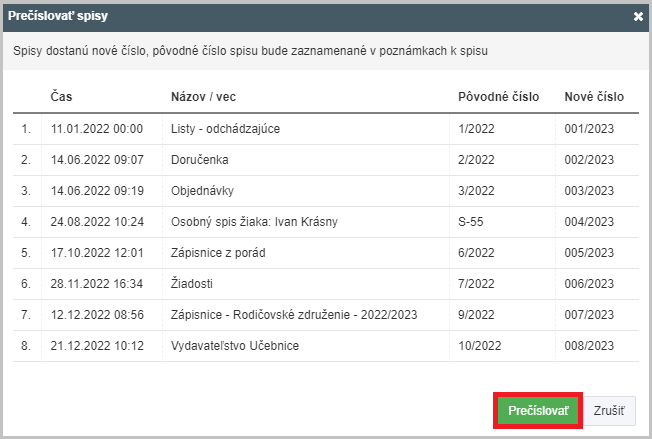Click new number 001/2023 cell
Image resolution: width=652 pixels, height=439 pixels.
click(x=589, y=129)
